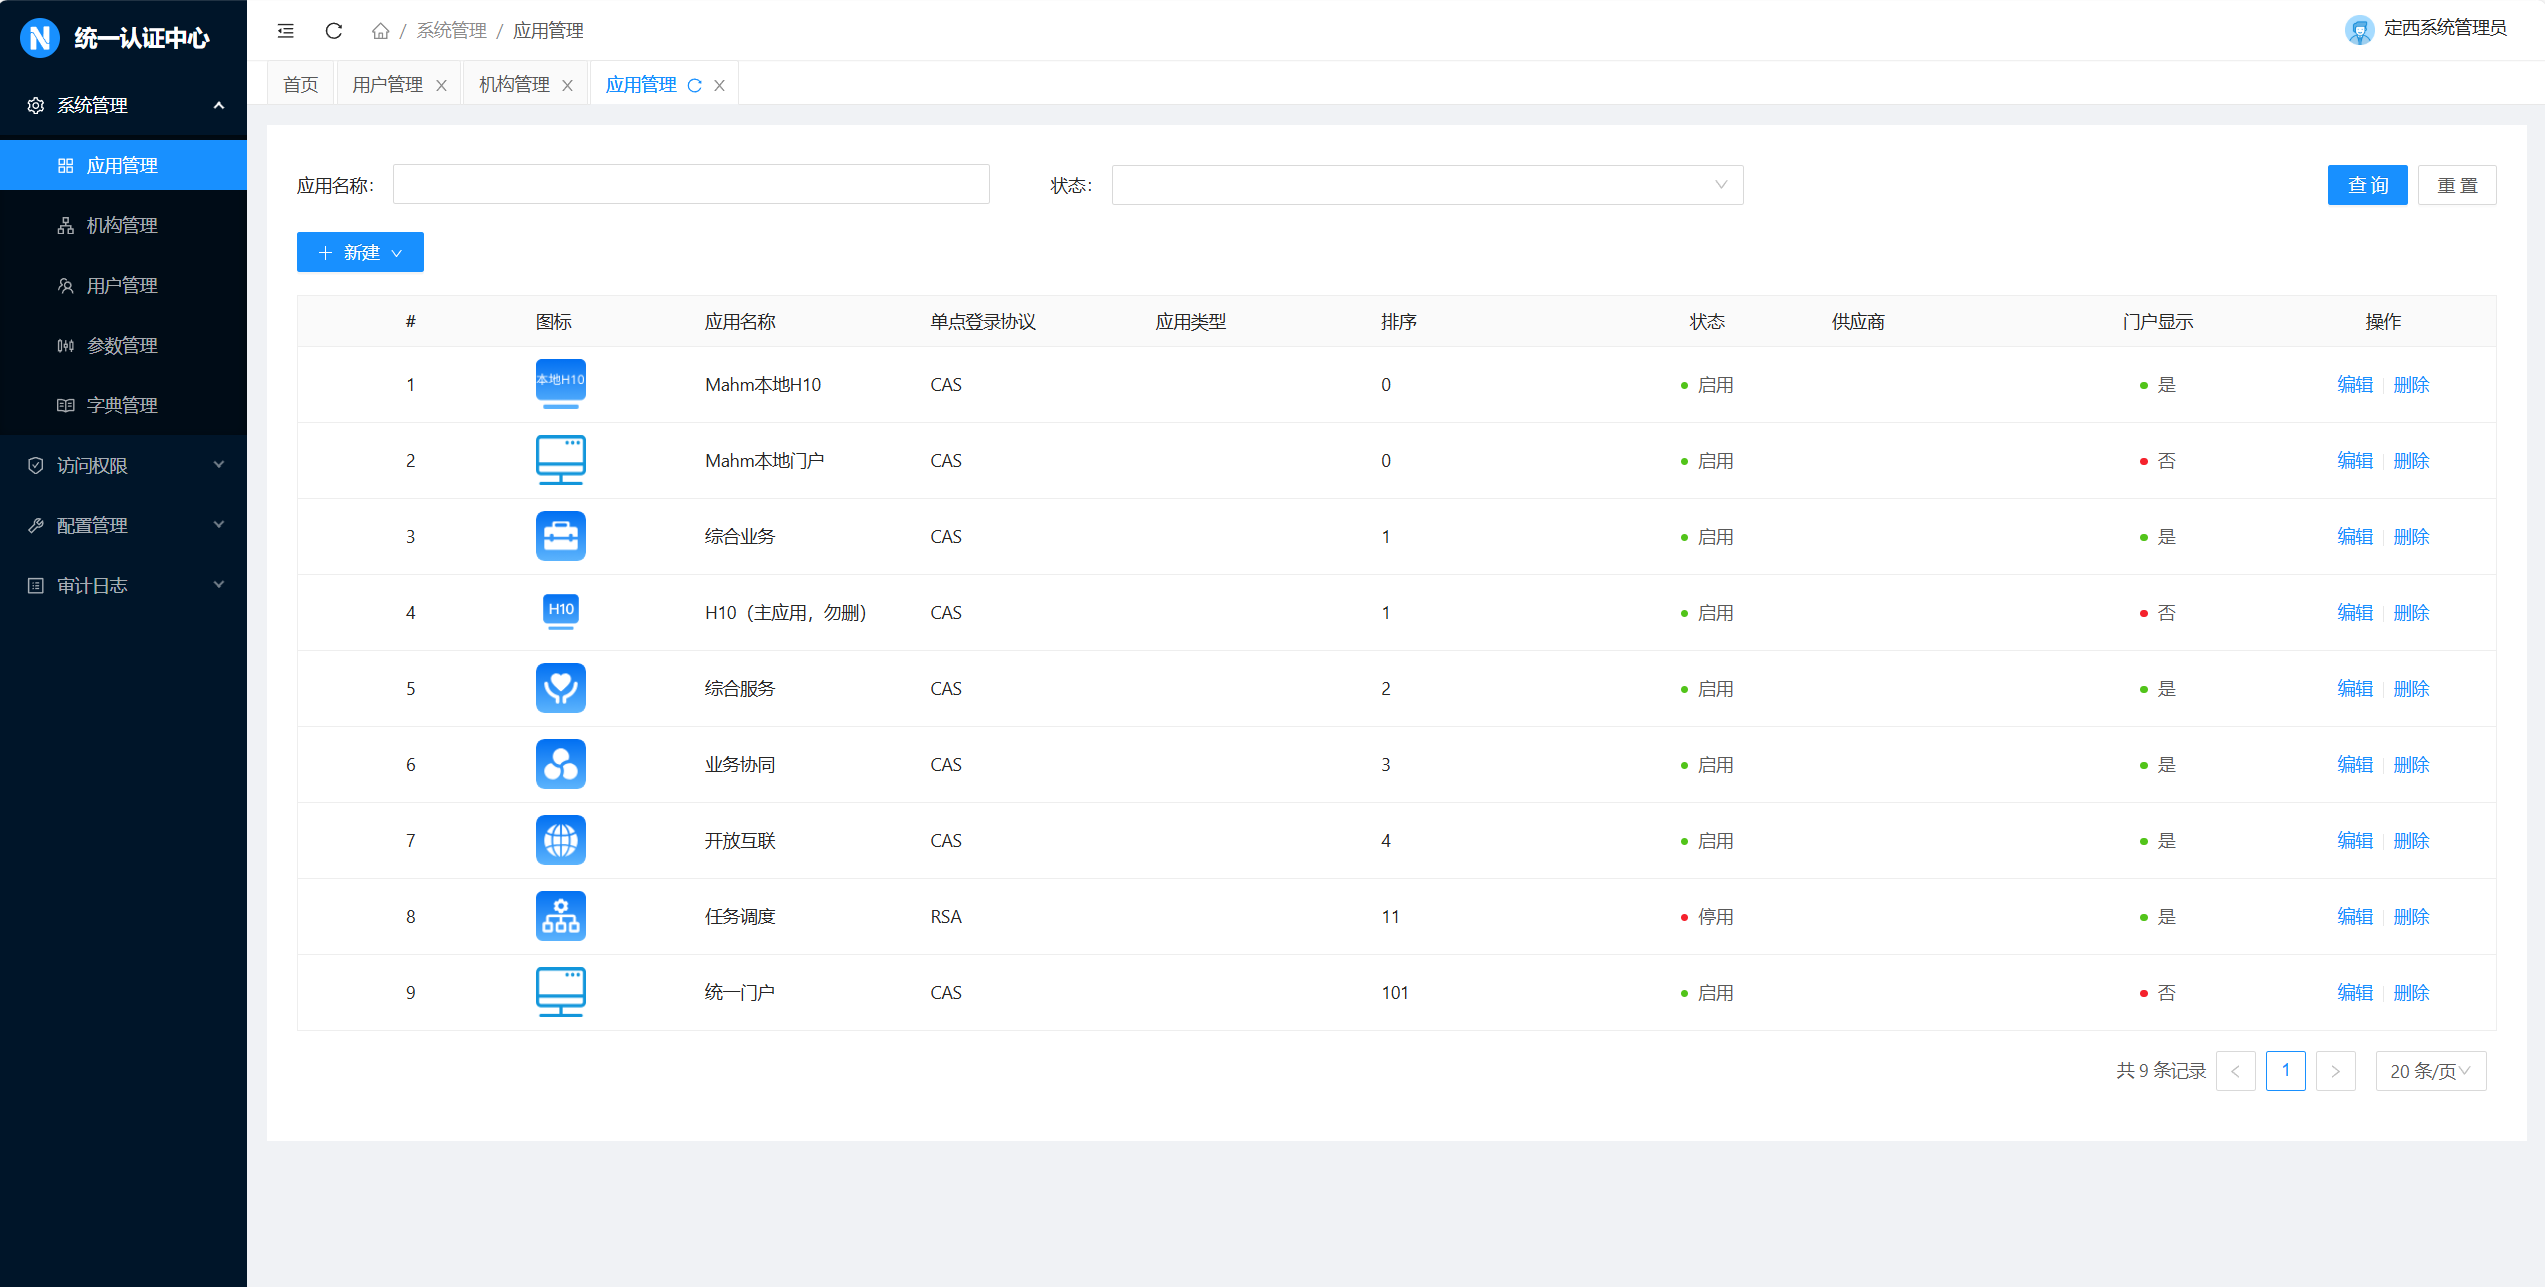Open 字典管理 in the sidebar
Viewport: 2545px width, 1287px height.
pyautogui.click(x=122, y=405)
